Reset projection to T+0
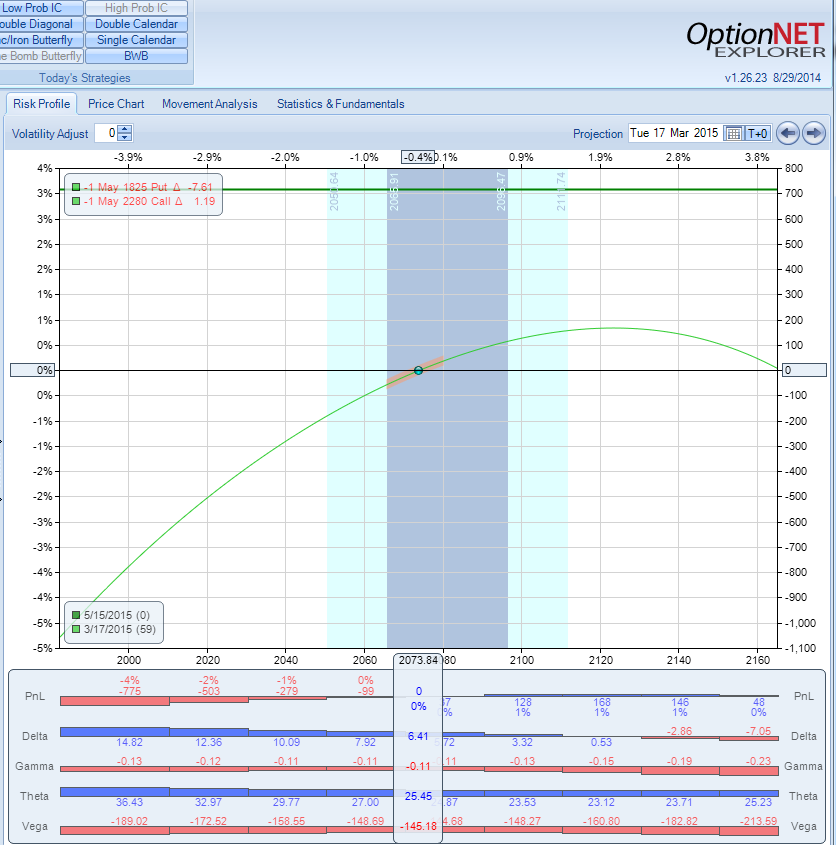 757,133
